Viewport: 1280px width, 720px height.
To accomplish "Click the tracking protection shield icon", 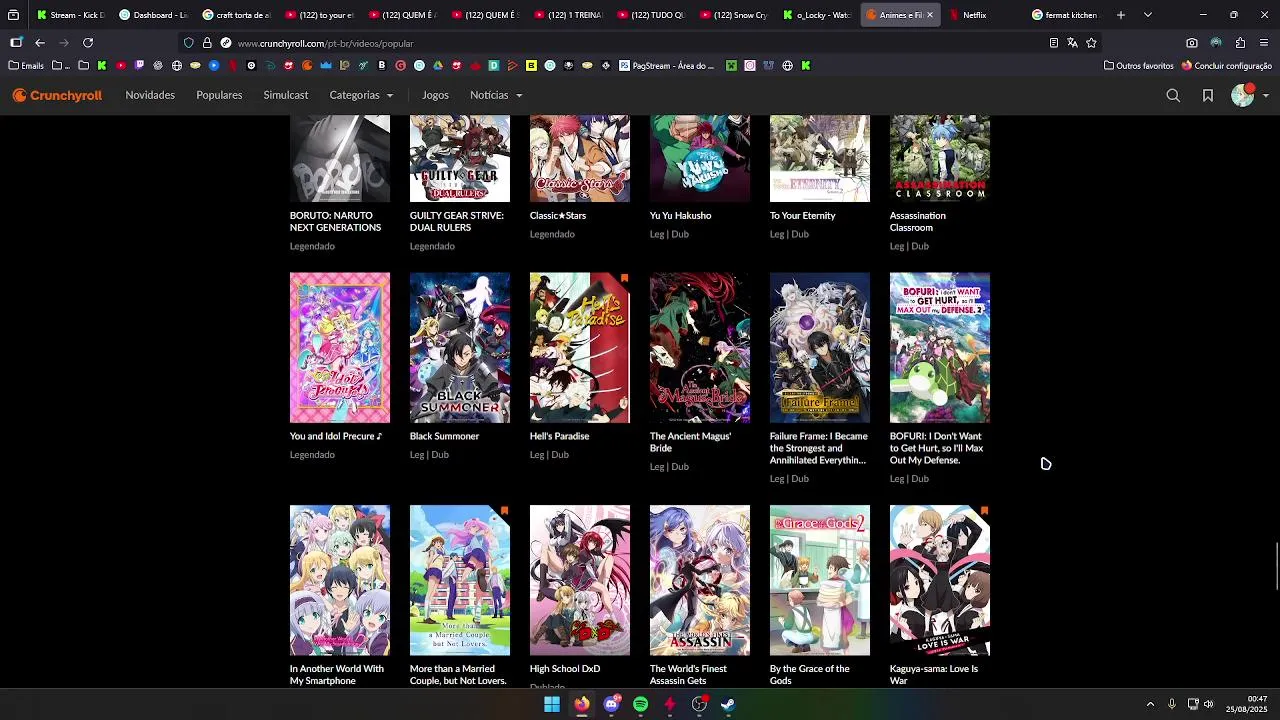I will pyautogui.click(x=188, y=43).
